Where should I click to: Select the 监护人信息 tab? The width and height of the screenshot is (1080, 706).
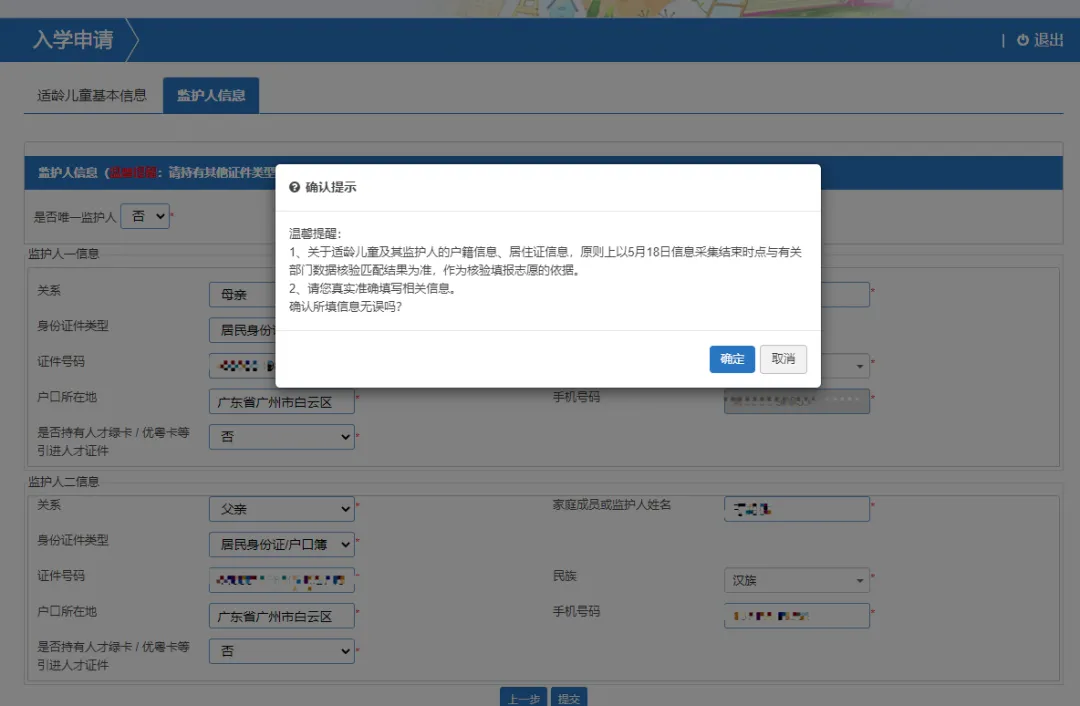[210, 95]
